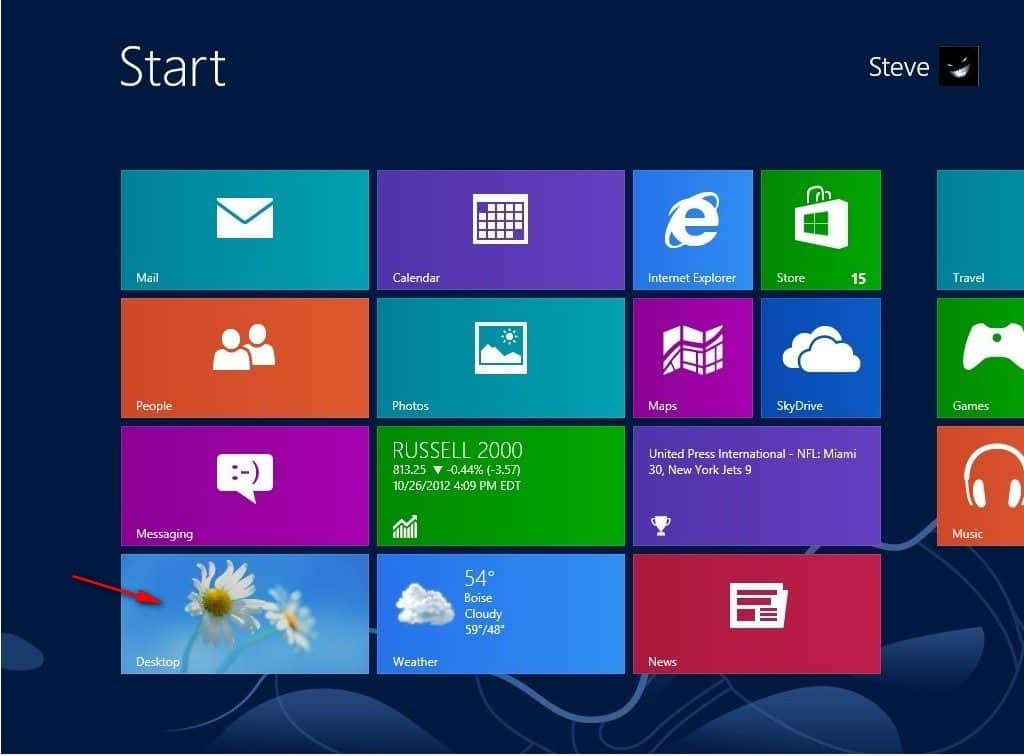Screen dimensions: 1024x756
Task: Click the Steve user name
Action: coord(899,67)
